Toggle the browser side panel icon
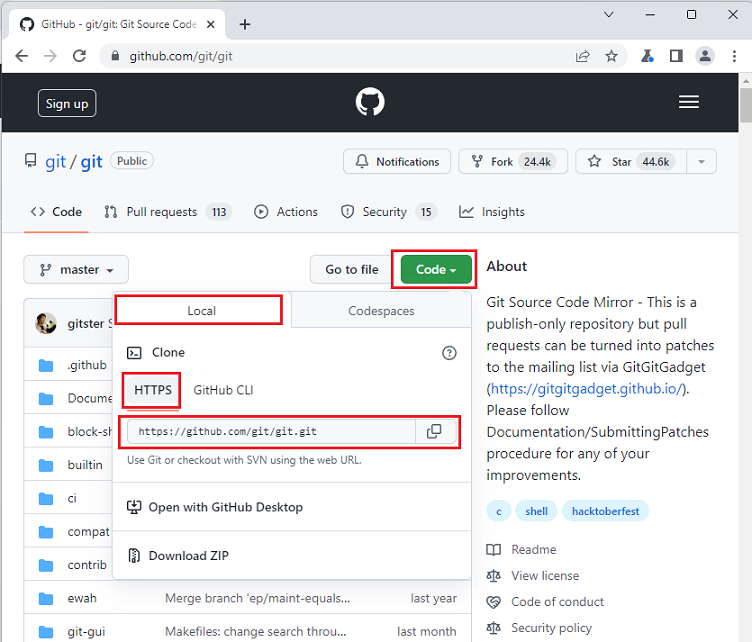Viewport: 752px width, 642px height. point(676,56)
